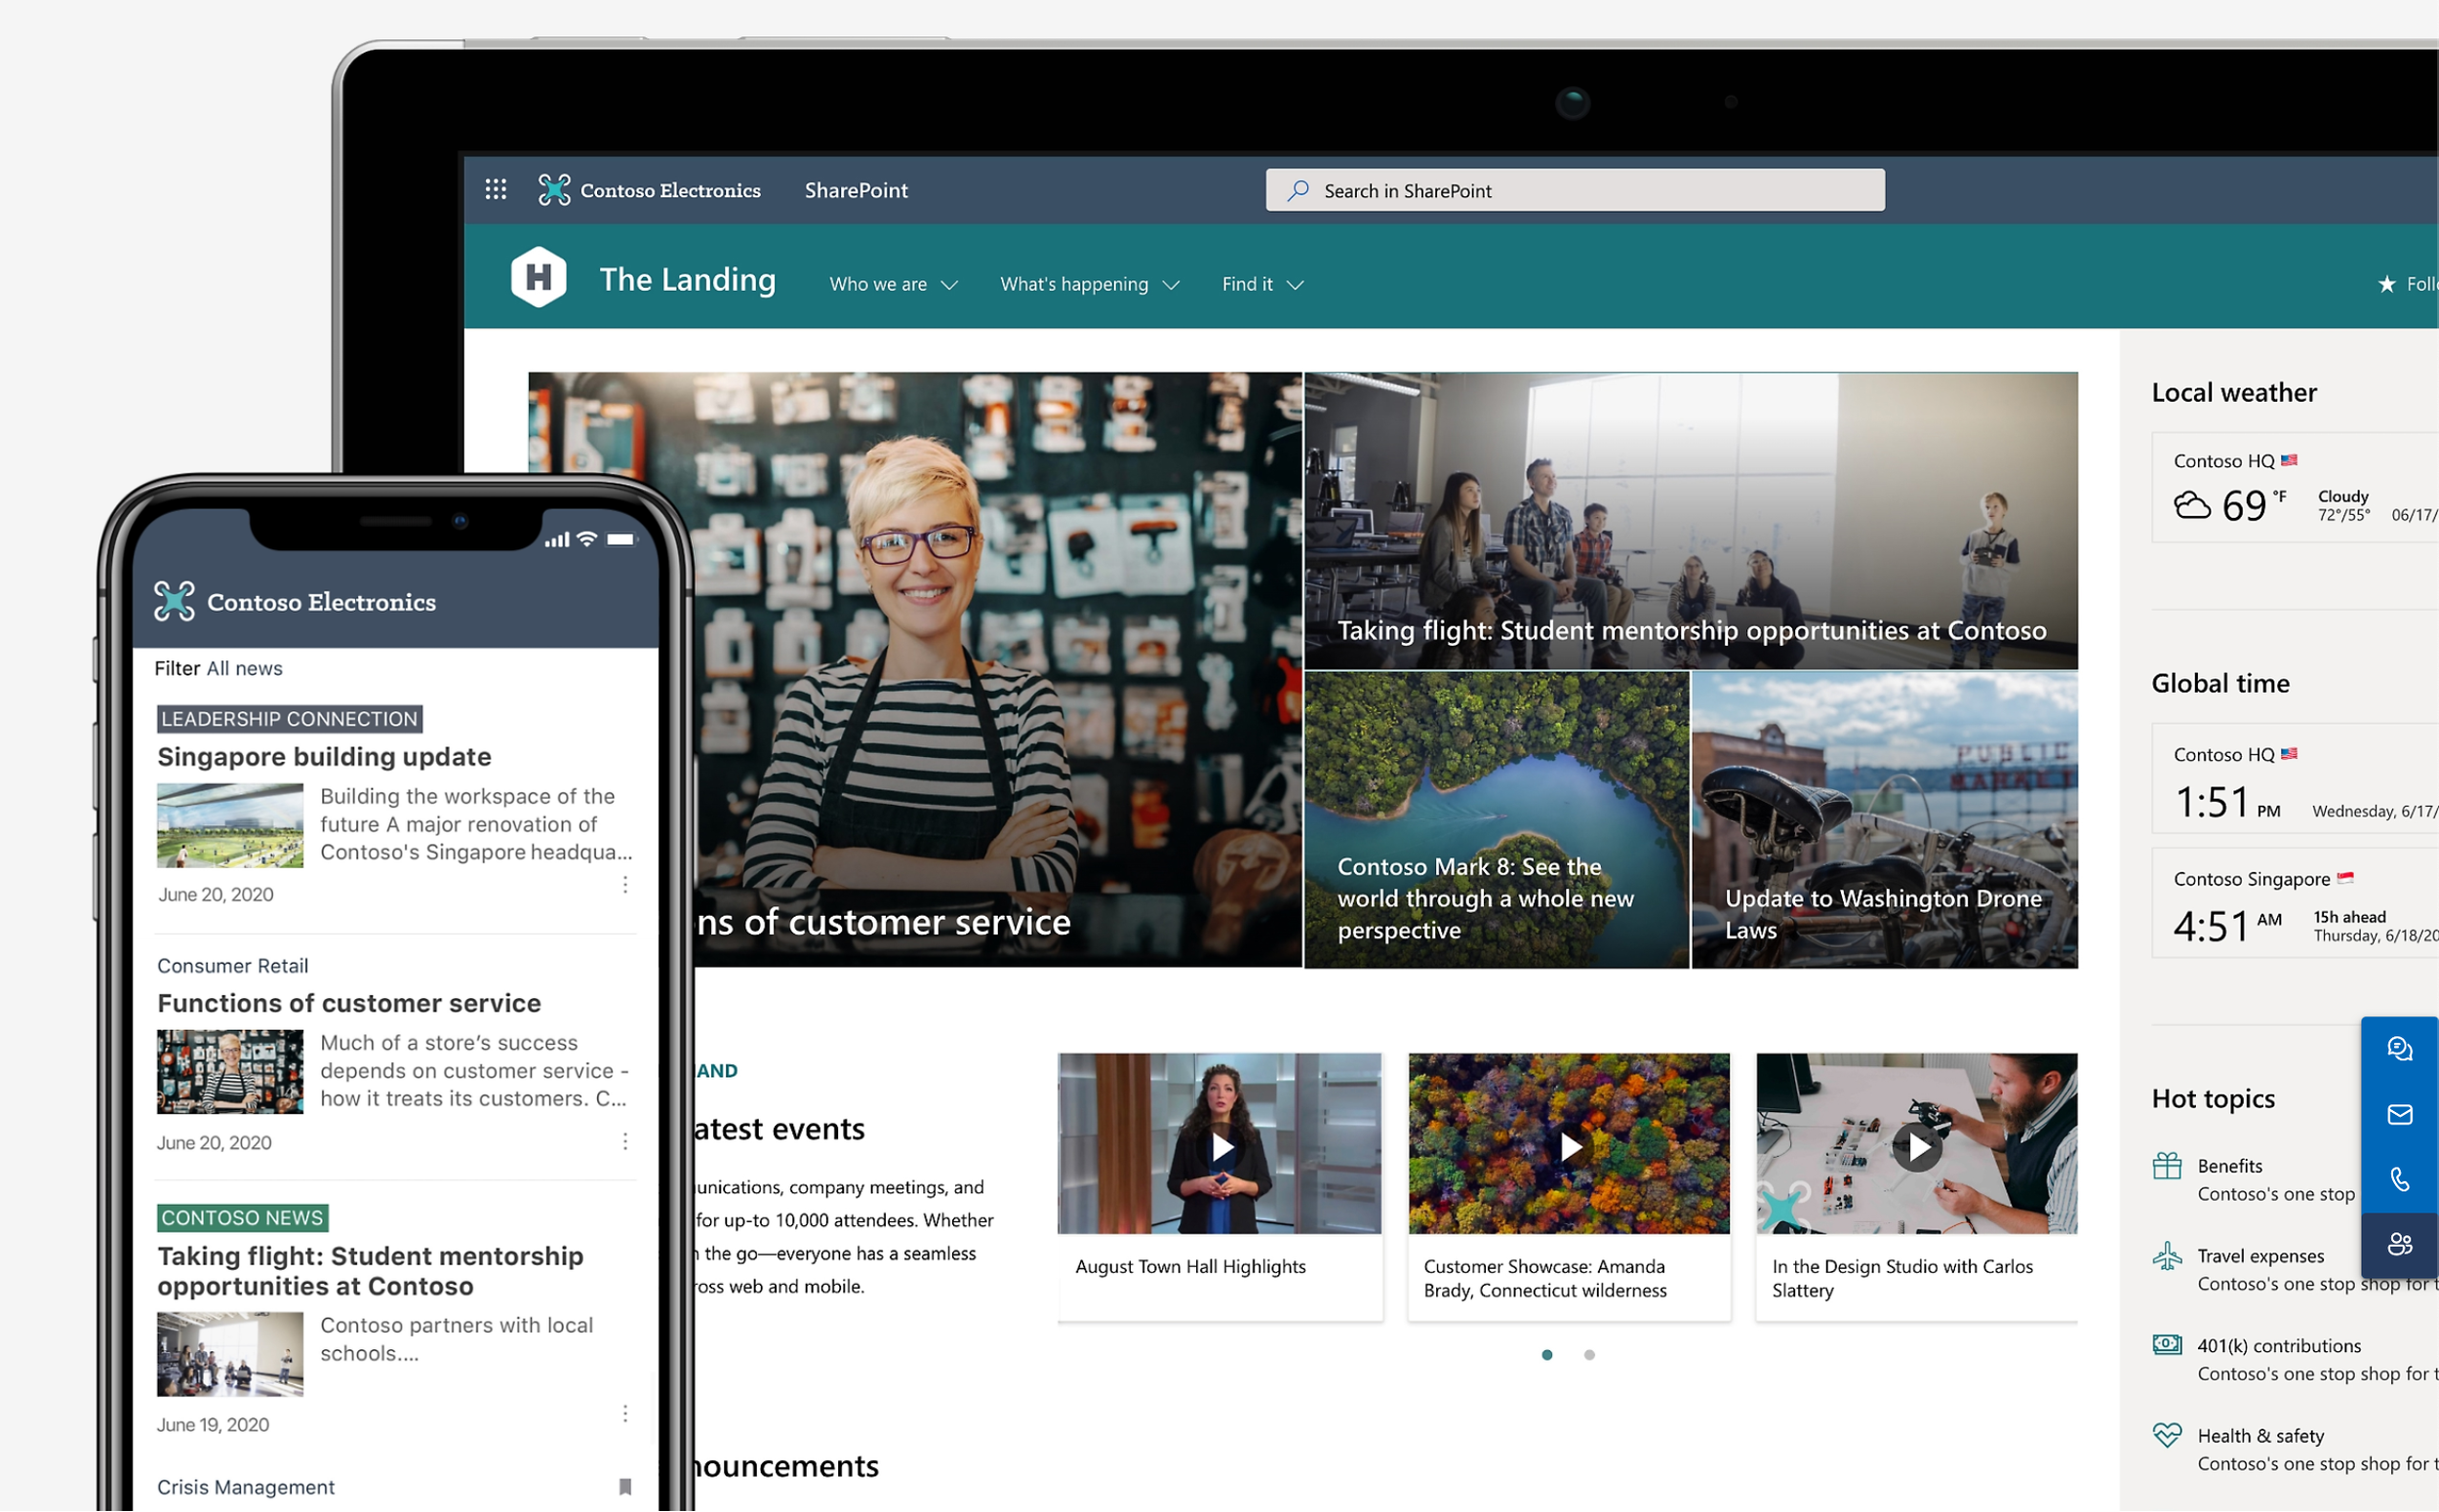Open the 401(k) contributions hot topic
The width and height of the screenshot is (2439, 1512).
[x=2278, y=1346]
